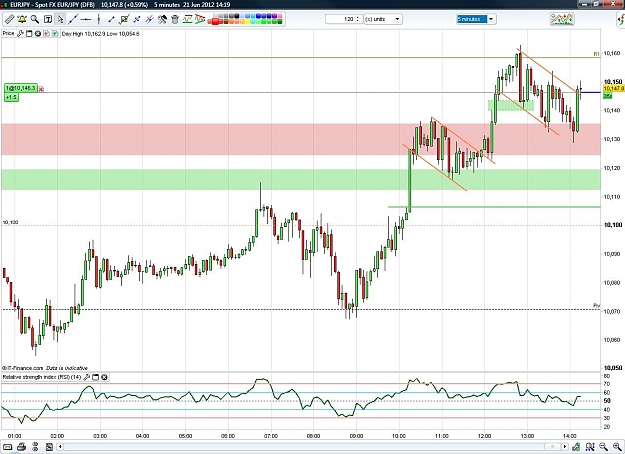Select the vertical line drawing tool

98,19
